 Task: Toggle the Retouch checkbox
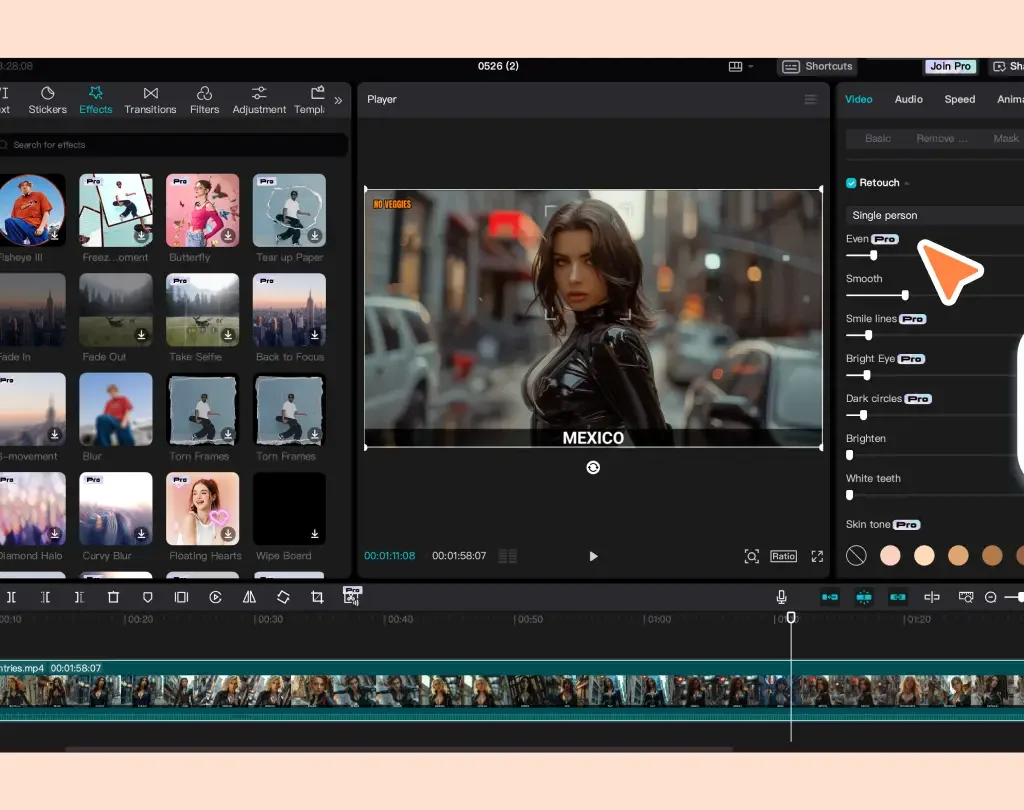[x=851, y=183]
